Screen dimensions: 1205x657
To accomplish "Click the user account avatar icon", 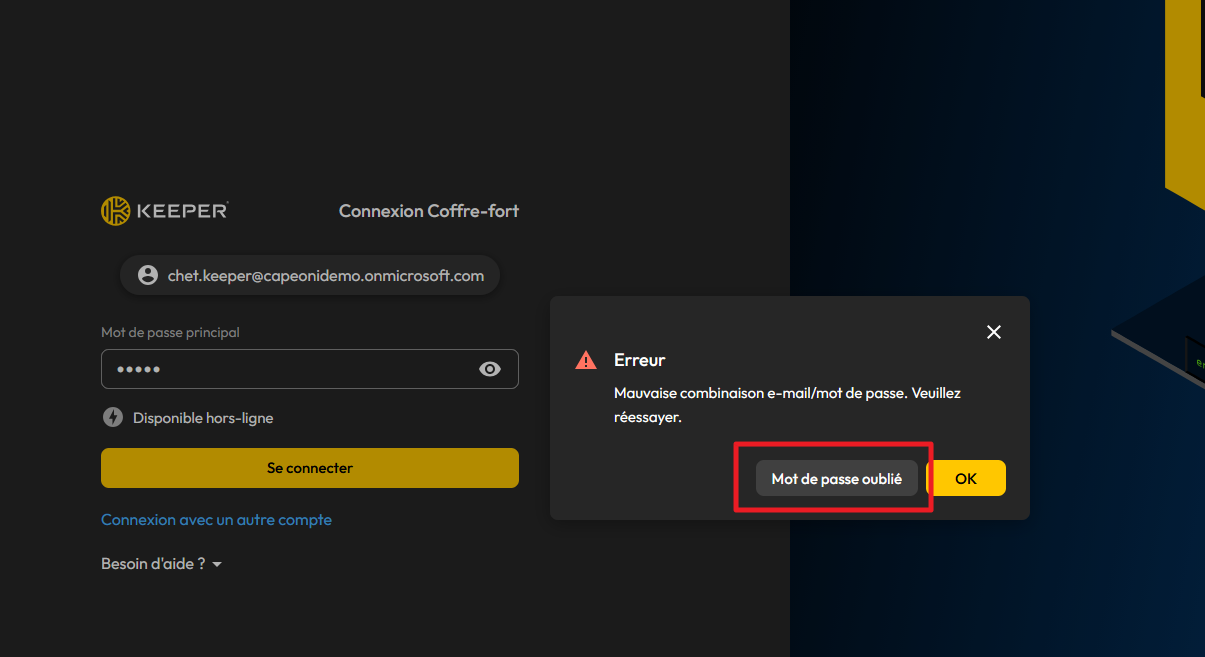I will 148,275.
